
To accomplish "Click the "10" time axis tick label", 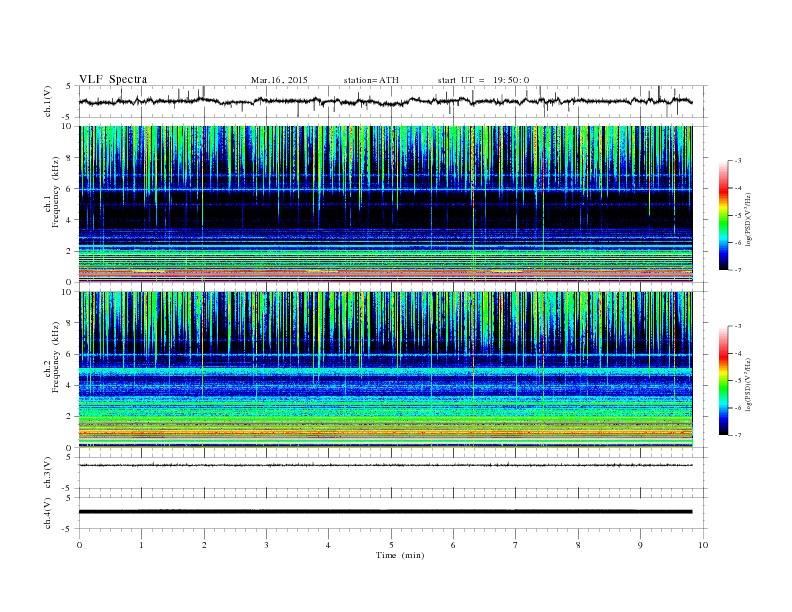I will (703, 545).
